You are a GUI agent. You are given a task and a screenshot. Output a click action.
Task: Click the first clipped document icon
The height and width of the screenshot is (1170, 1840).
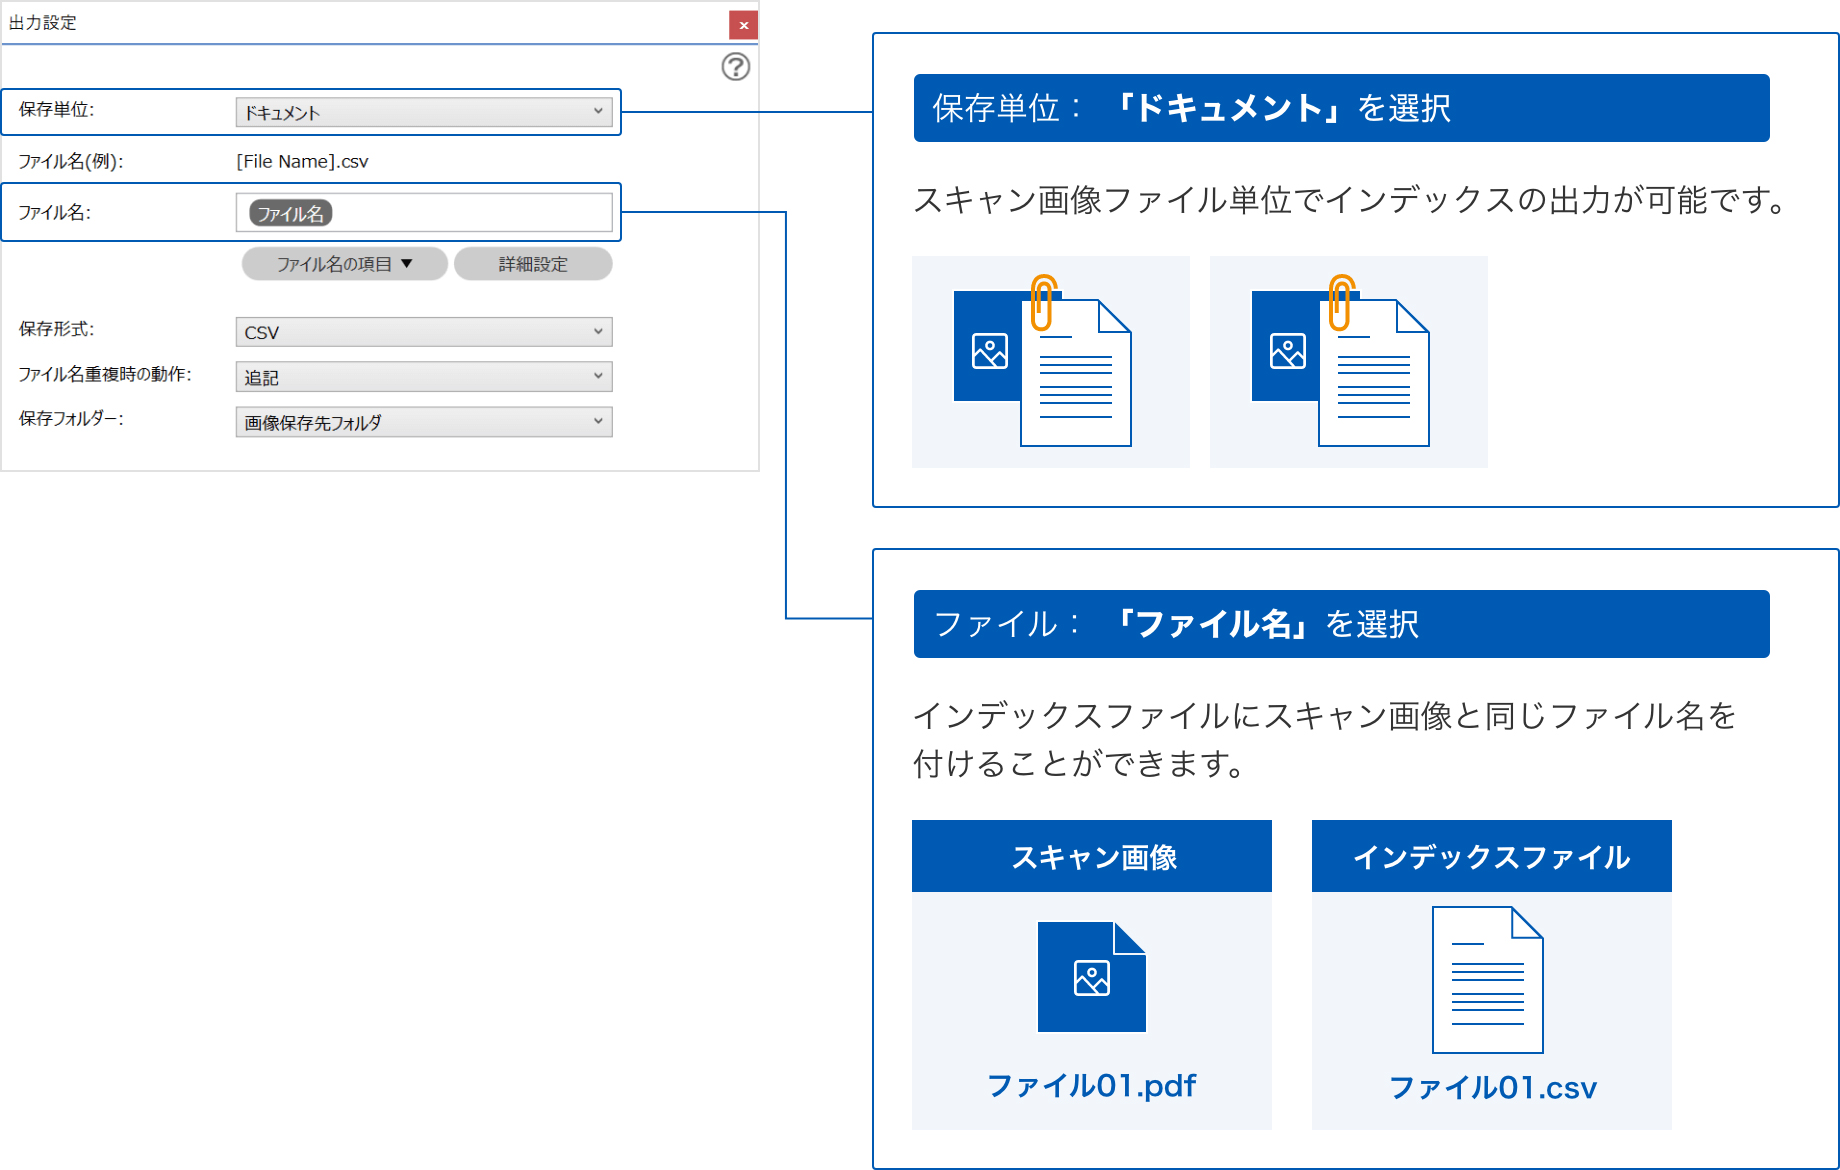point(1044,362)
